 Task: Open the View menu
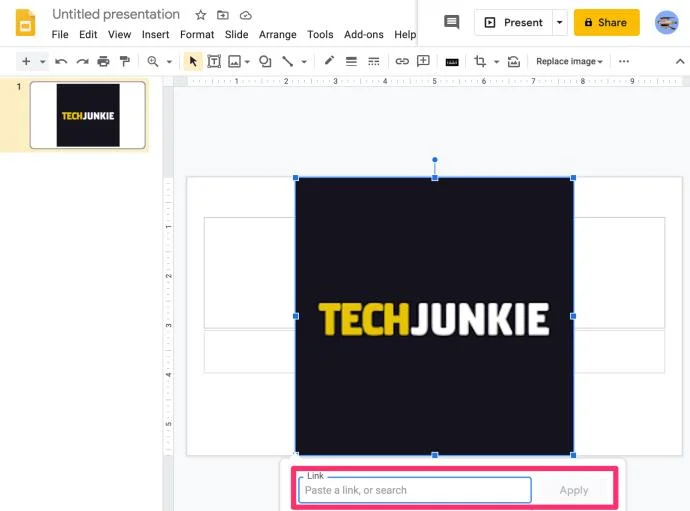coord(119,34)
